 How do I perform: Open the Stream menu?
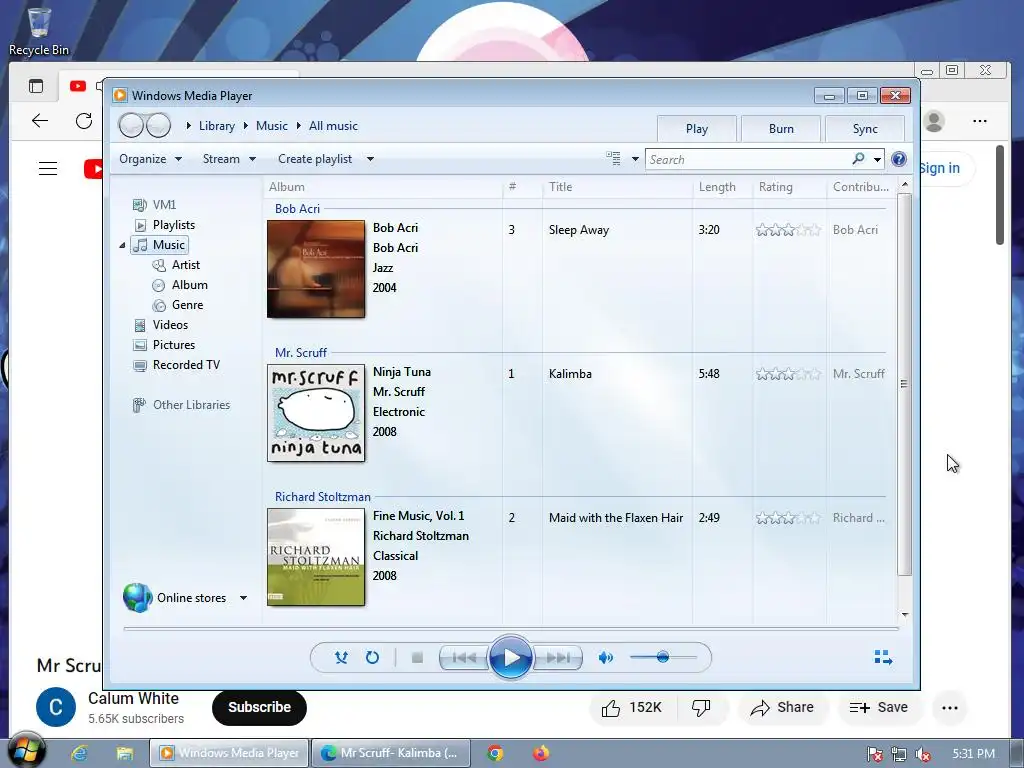coord(229,159)
